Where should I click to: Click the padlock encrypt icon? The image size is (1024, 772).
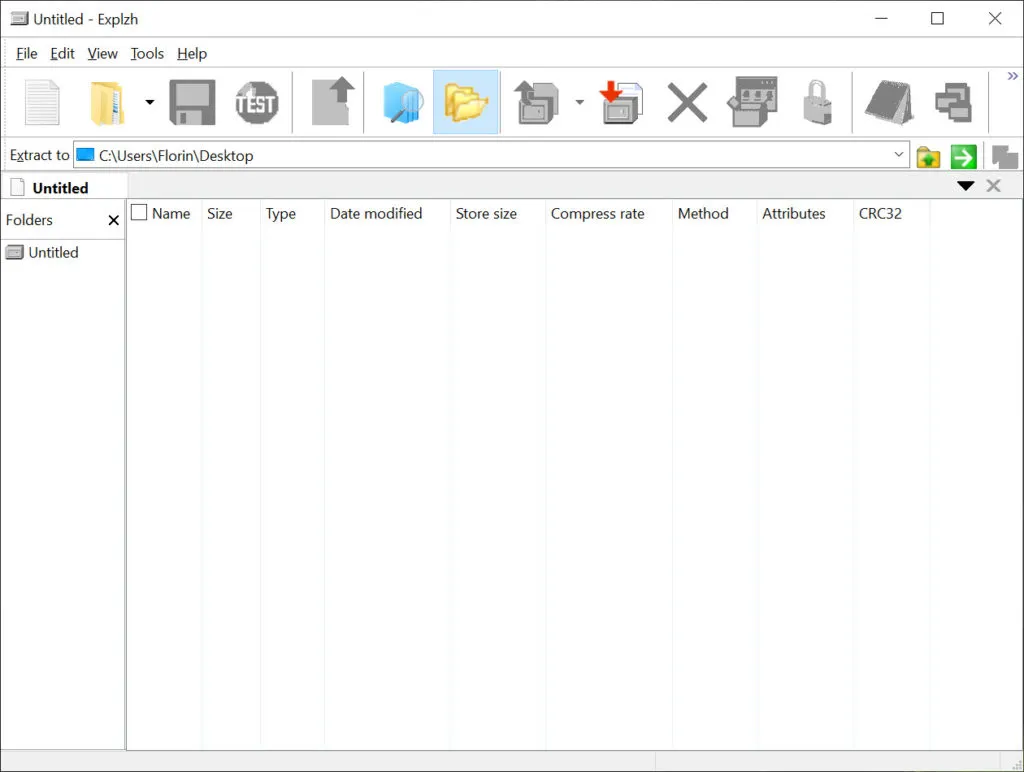[817, 102]
